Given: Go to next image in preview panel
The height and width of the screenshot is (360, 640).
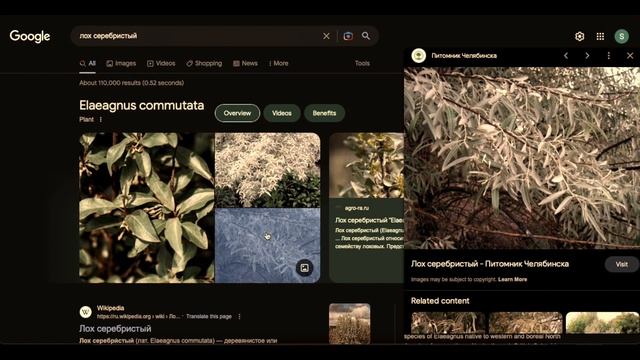Looking at the screenshot, I should point(587,56).
